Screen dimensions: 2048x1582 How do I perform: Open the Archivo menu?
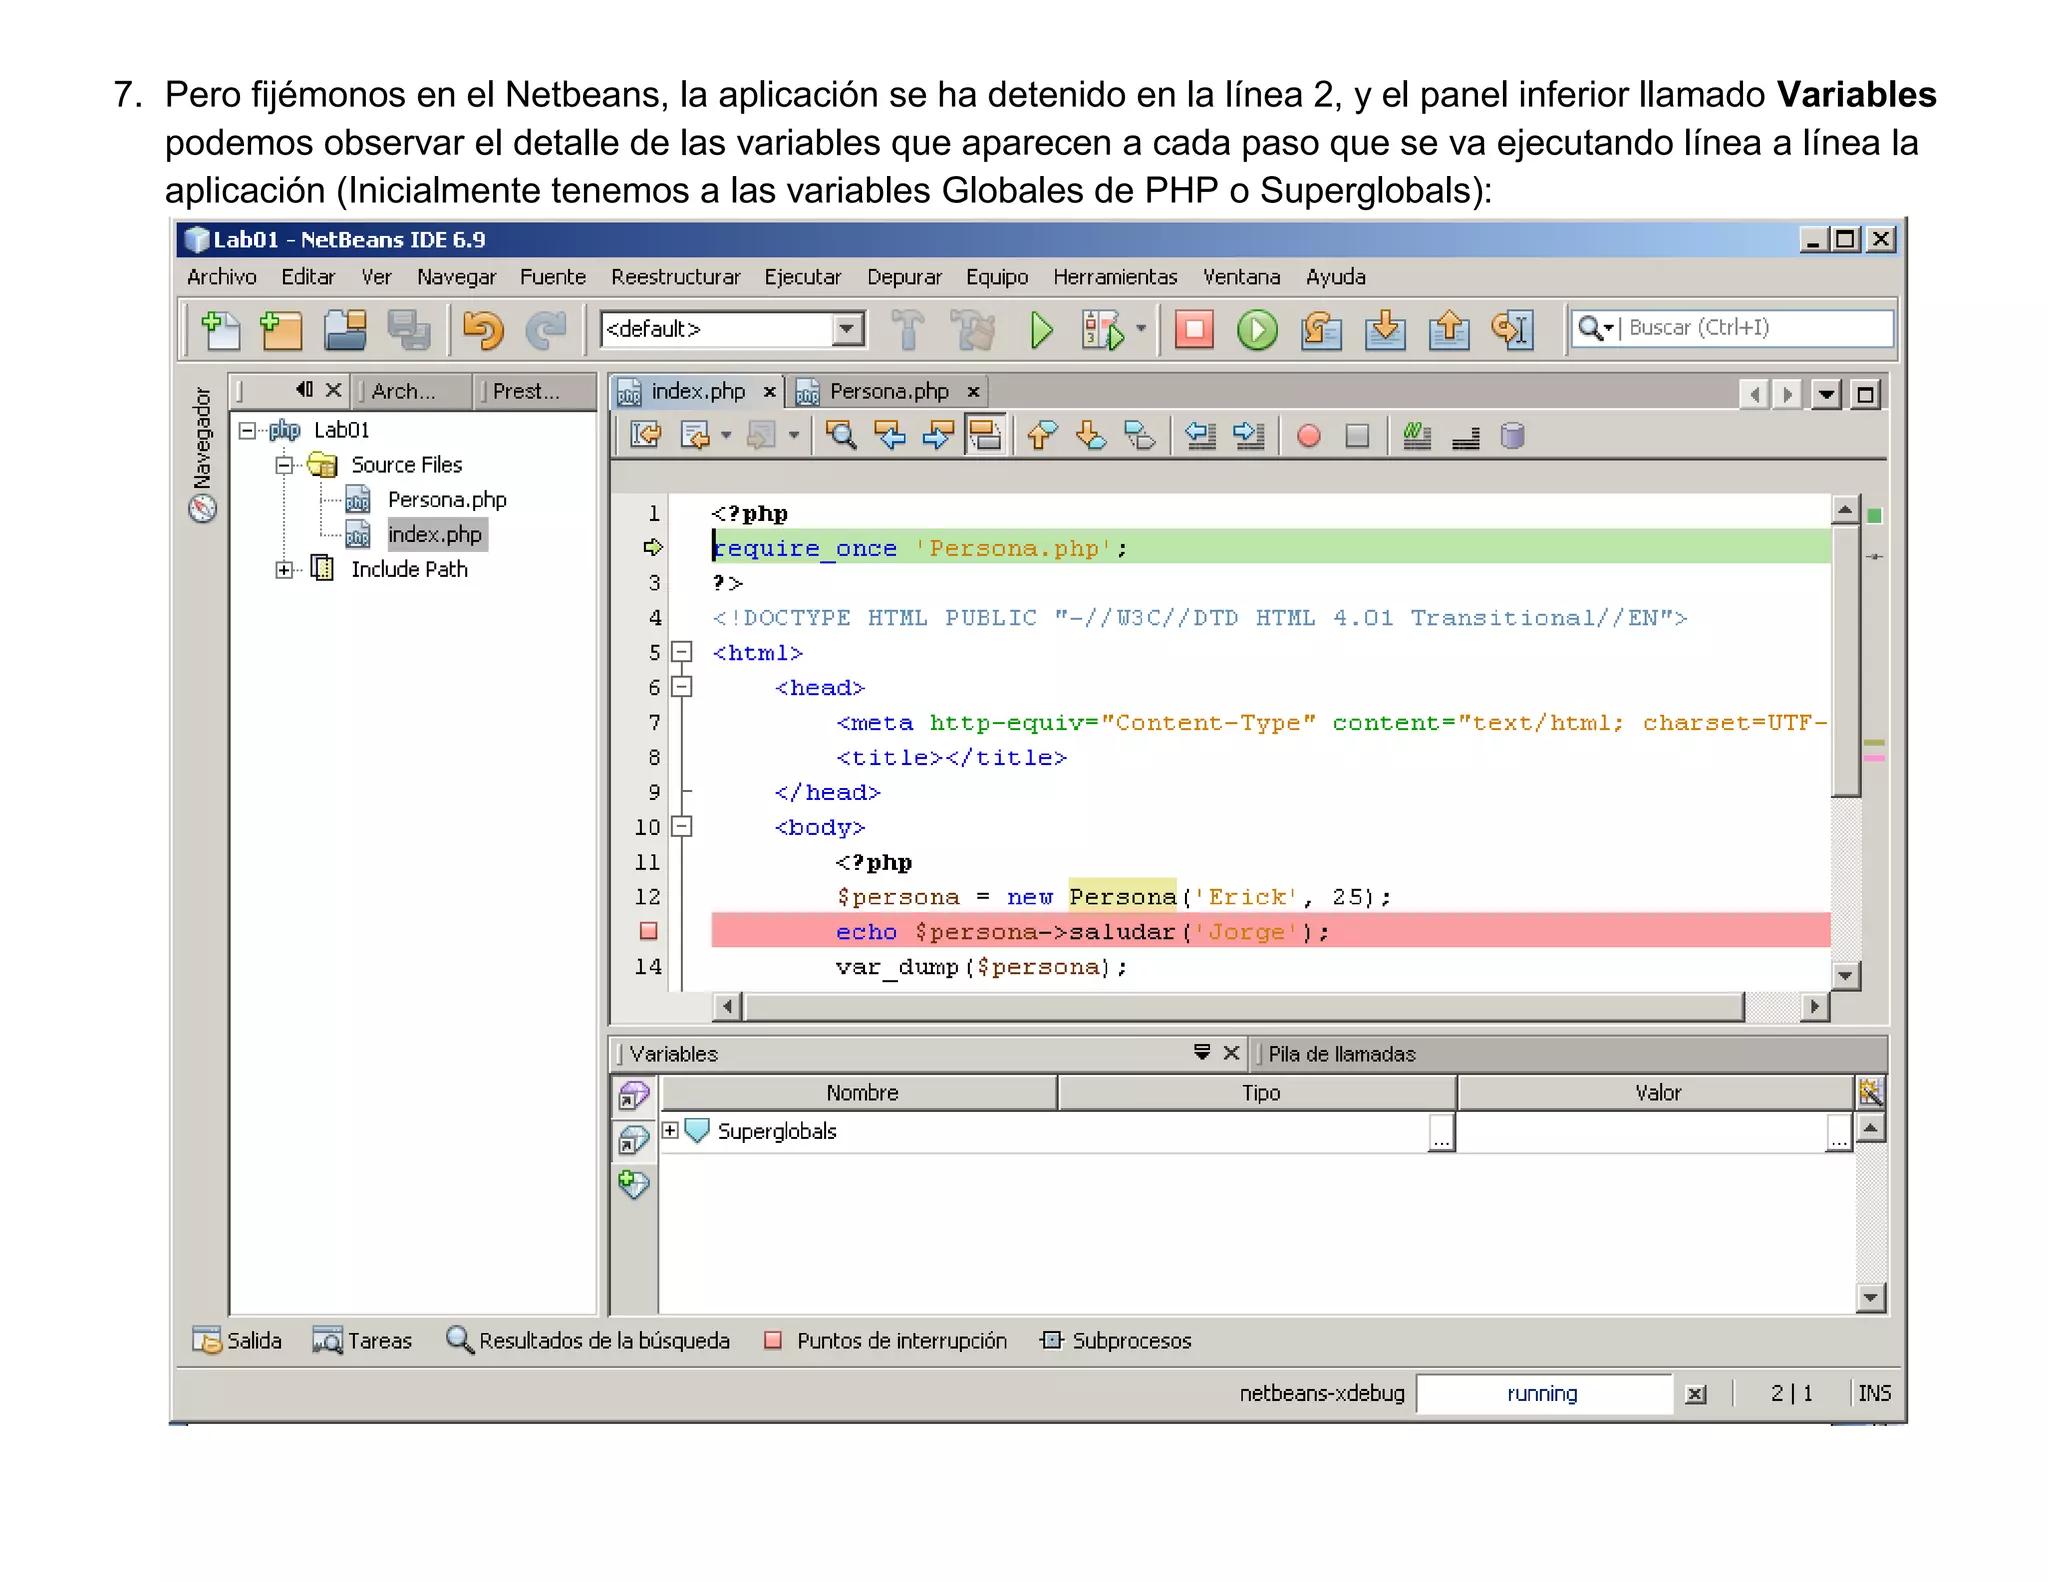pos(221,277)
